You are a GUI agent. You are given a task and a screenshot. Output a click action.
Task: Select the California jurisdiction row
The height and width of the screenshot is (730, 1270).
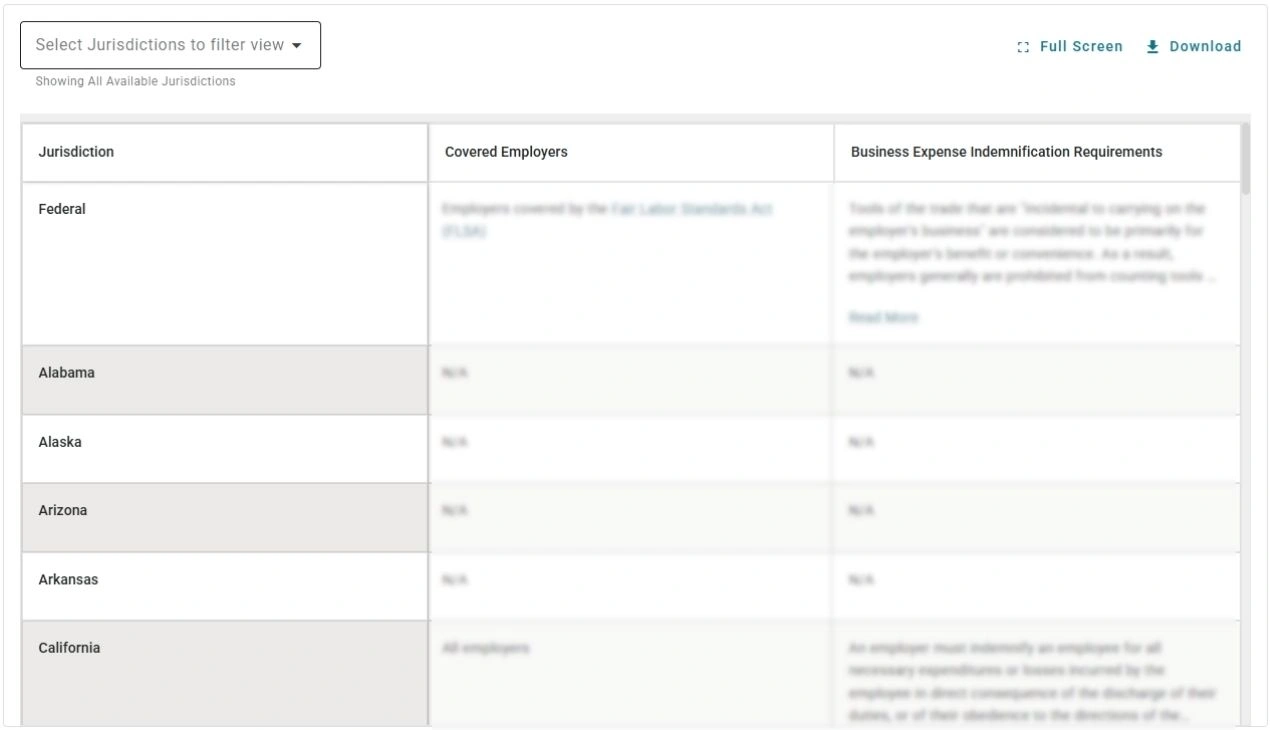point(67,648)
